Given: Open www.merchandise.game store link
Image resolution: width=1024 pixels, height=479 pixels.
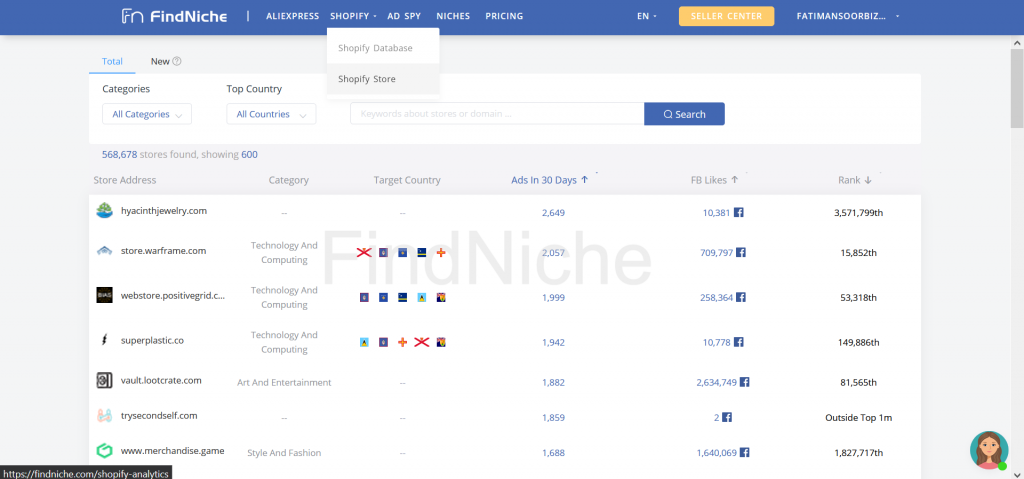Looking at the screenshot, I should coord(172,451).
